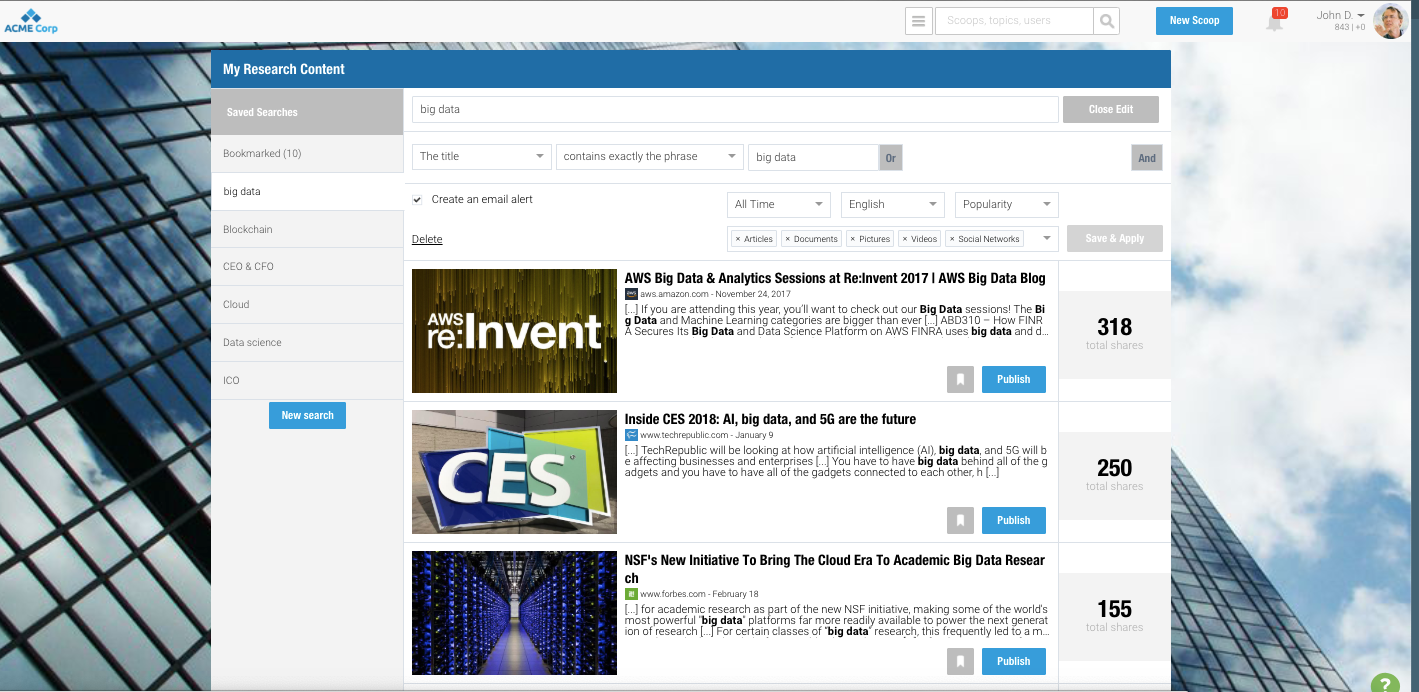Open the CES sign thumbnail
Screen dimensions: 1419x692
514,472
